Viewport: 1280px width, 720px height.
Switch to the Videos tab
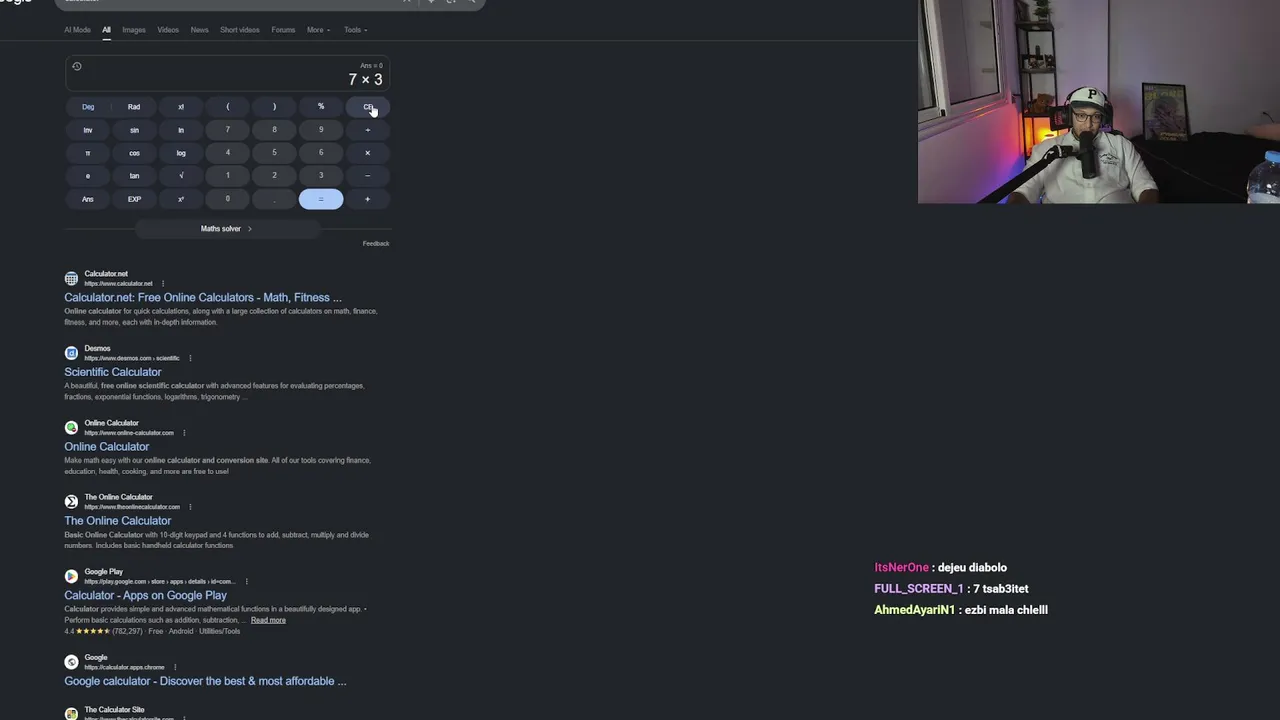[x=168, y=30]
